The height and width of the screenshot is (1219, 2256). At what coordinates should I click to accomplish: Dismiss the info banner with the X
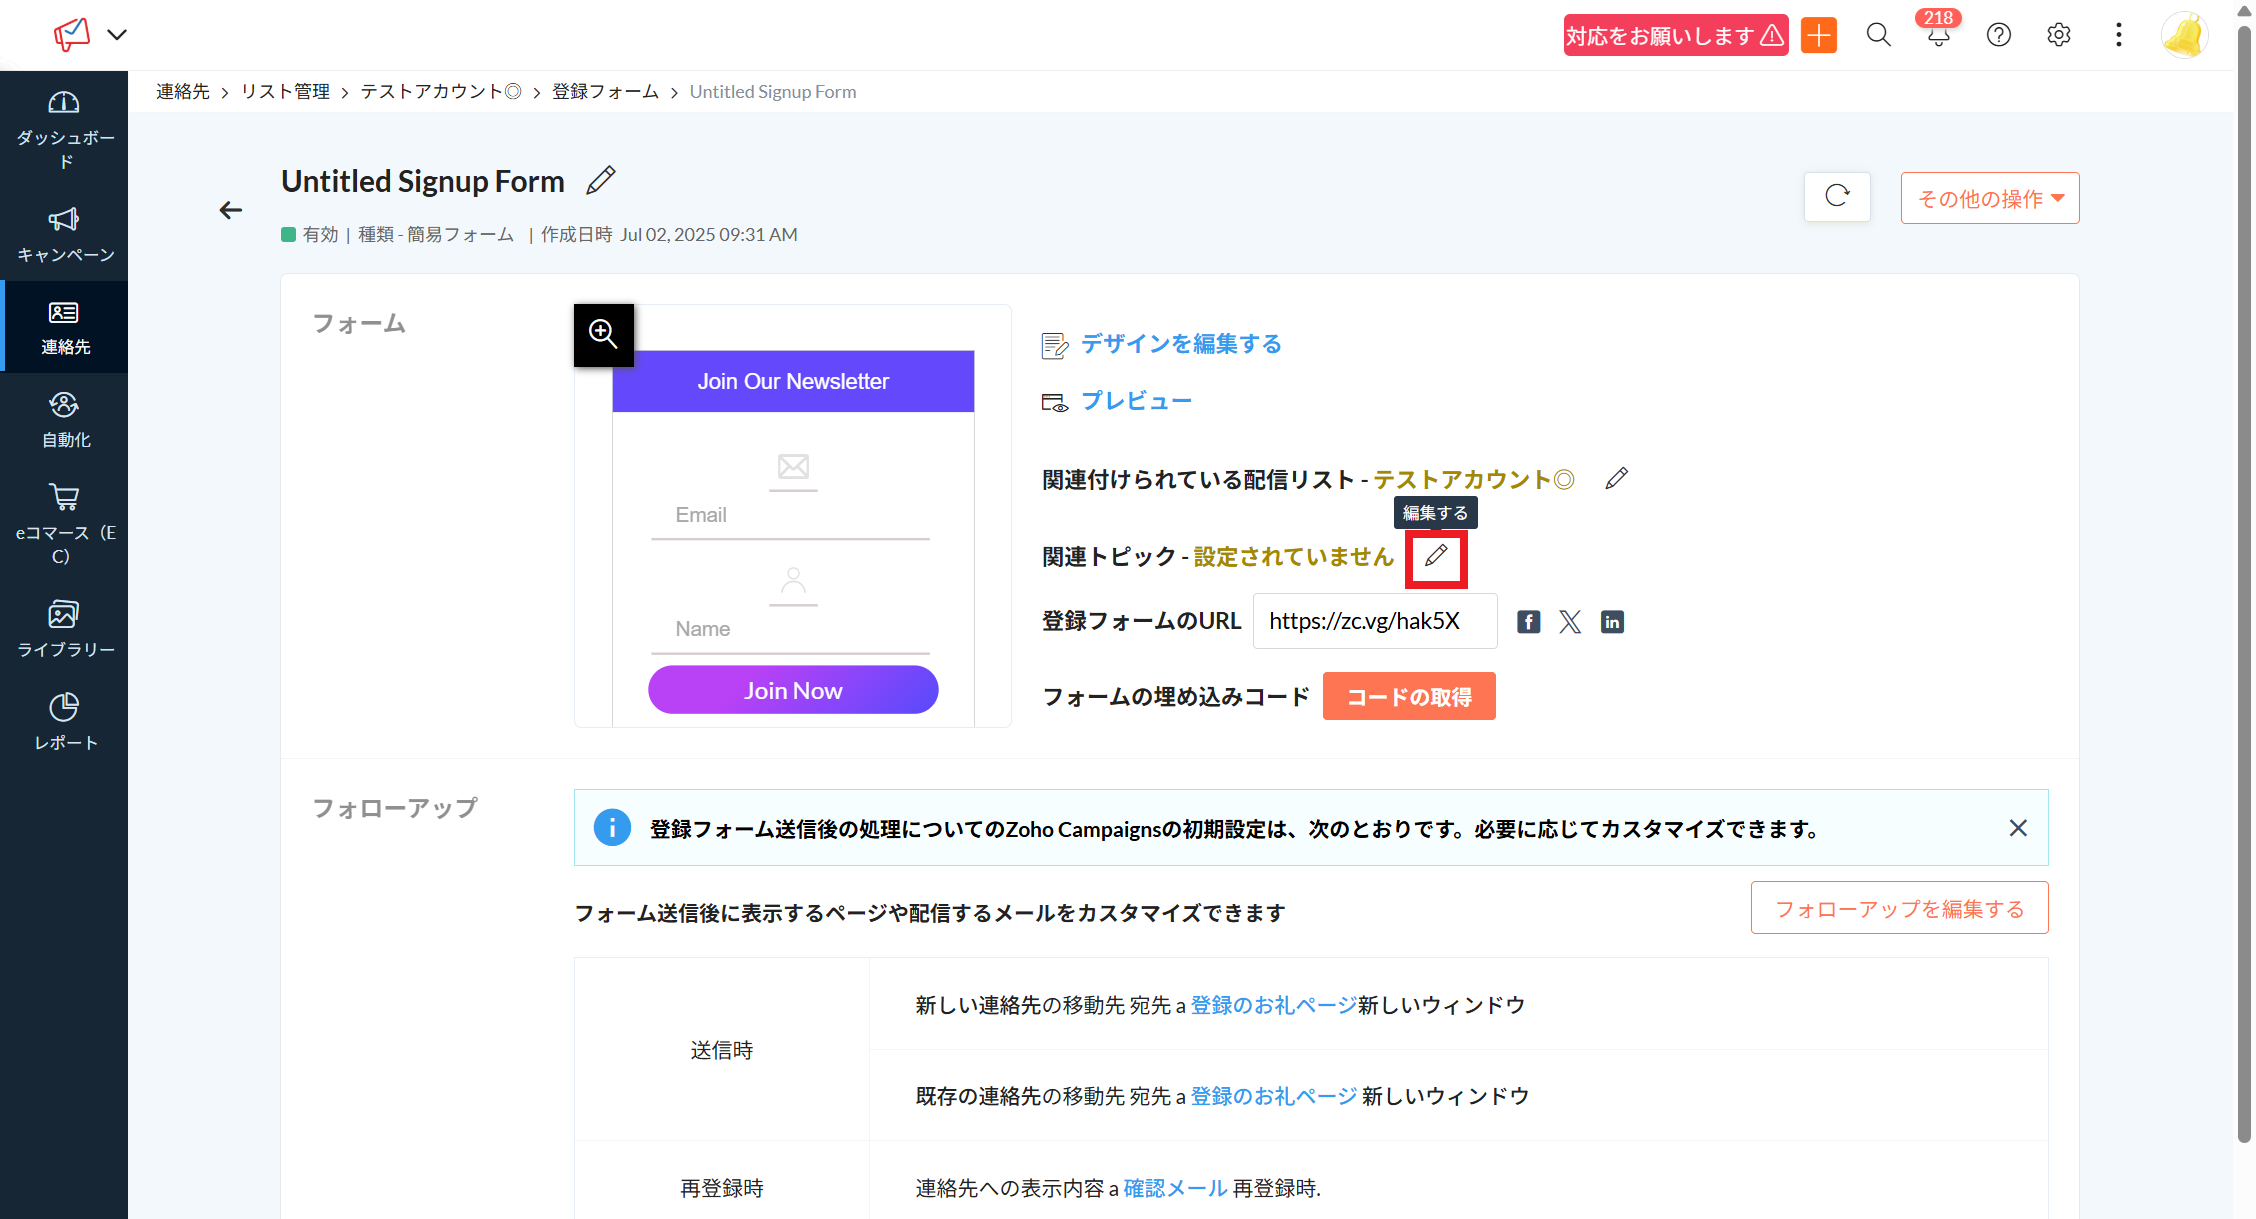click(2018, 828)
